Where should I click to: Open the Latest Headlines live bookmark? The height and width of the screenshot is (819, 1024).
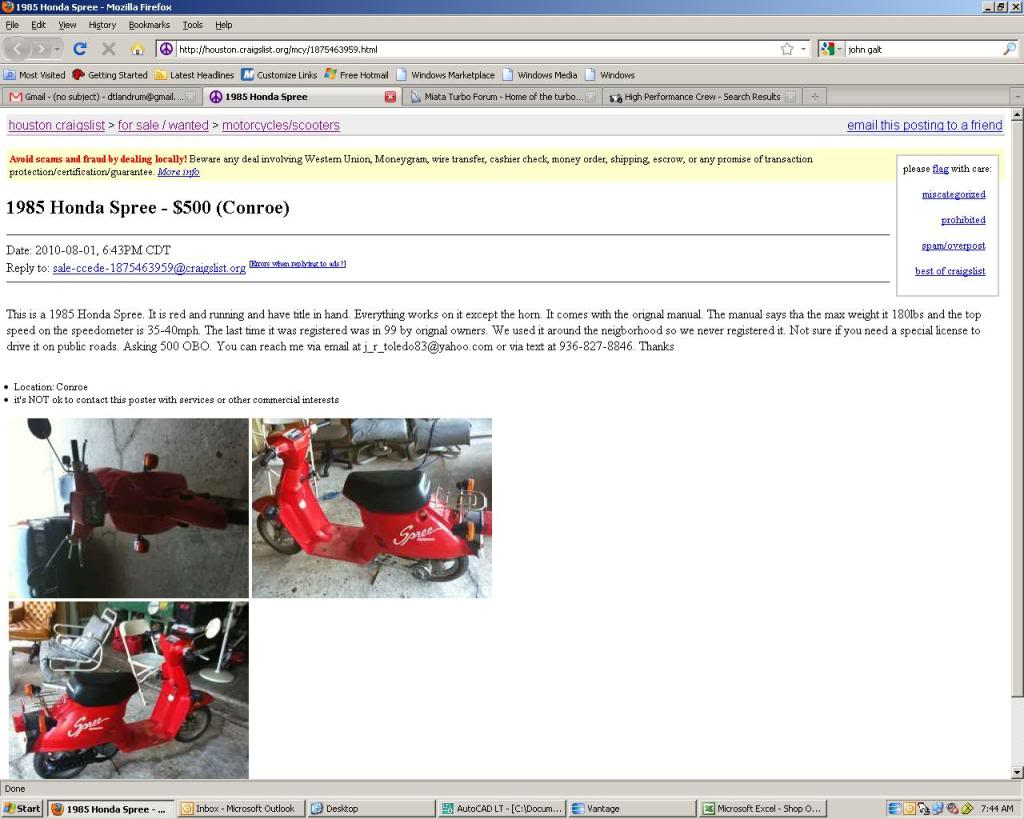[x=196, y=74]
